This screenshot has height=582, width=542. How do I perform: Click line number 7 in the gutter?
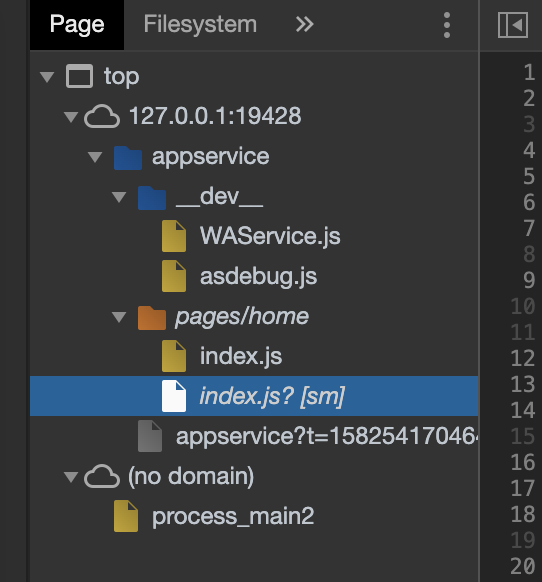529,228
